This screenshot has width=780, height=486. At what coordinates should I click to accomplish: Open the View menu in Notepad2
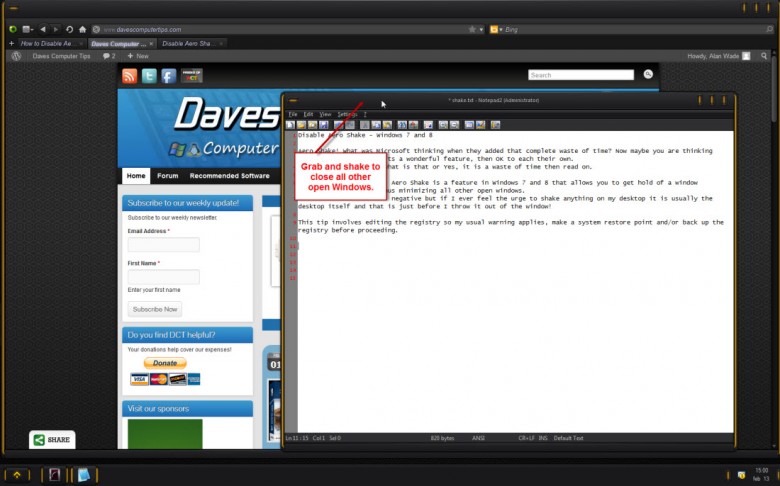pos(325,114)
